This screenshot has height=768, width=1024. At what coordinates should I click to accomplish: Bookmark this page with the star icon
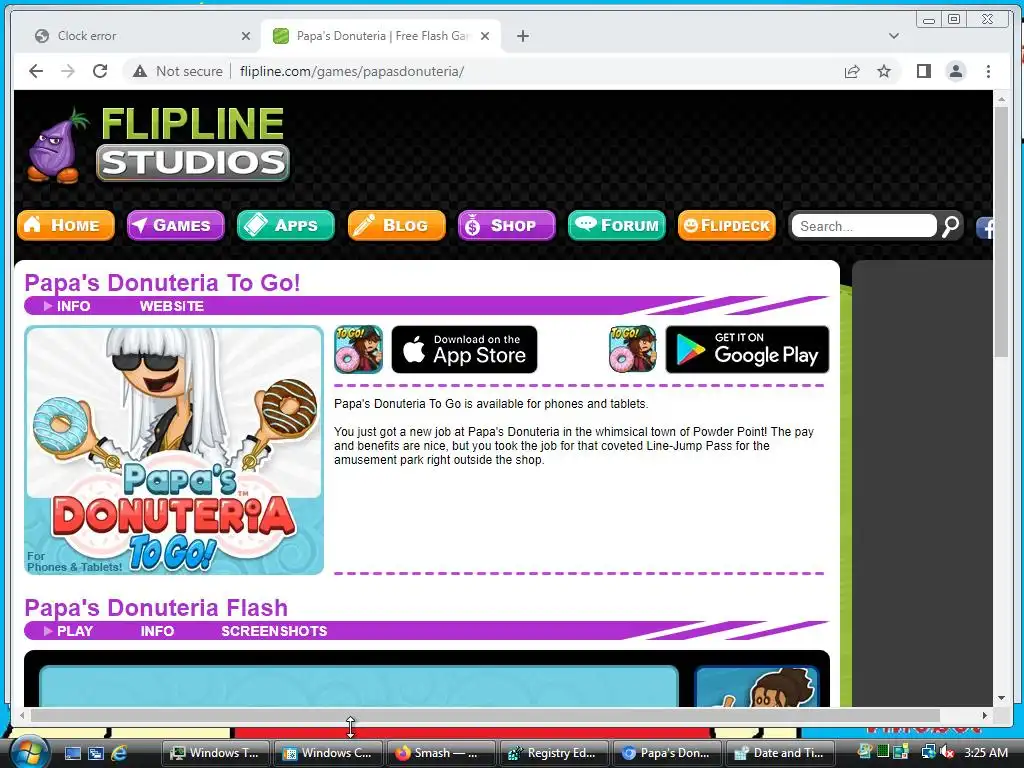pos(884,71)
